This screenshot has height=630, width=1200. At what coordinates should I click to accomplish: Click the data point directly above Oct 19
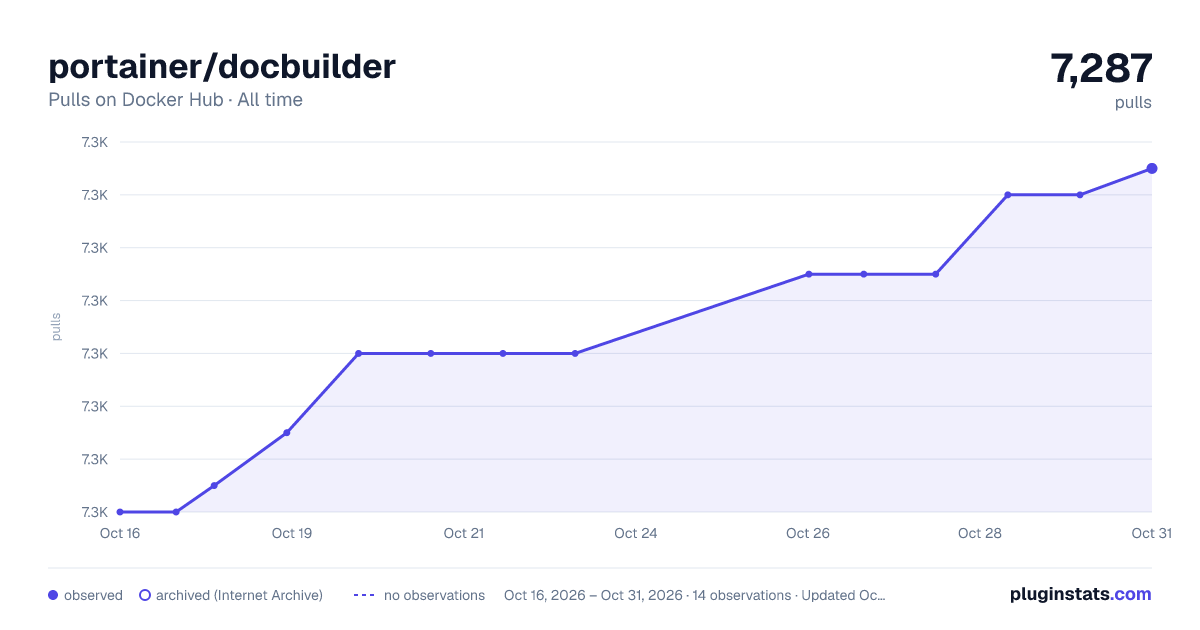pos(287,433)
